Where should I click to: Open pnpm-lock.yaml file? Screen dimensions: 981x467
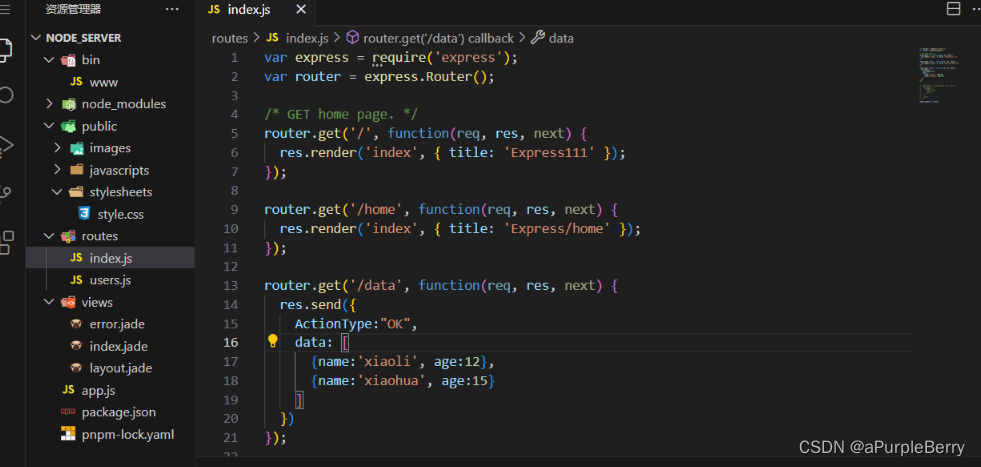128,434
